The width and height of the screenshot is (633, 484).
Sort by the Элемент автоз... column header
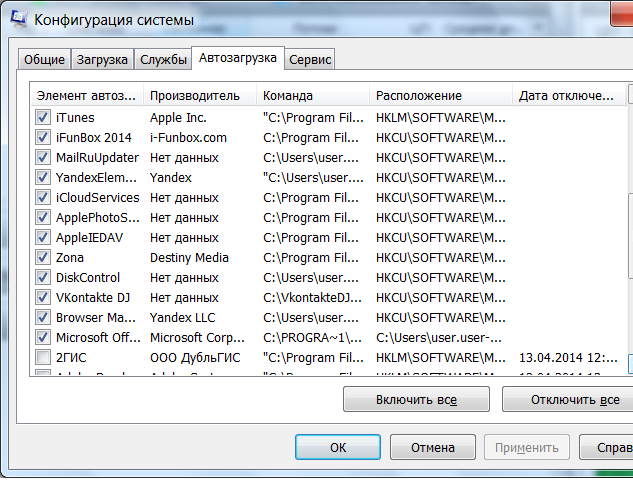pos(86,96)
